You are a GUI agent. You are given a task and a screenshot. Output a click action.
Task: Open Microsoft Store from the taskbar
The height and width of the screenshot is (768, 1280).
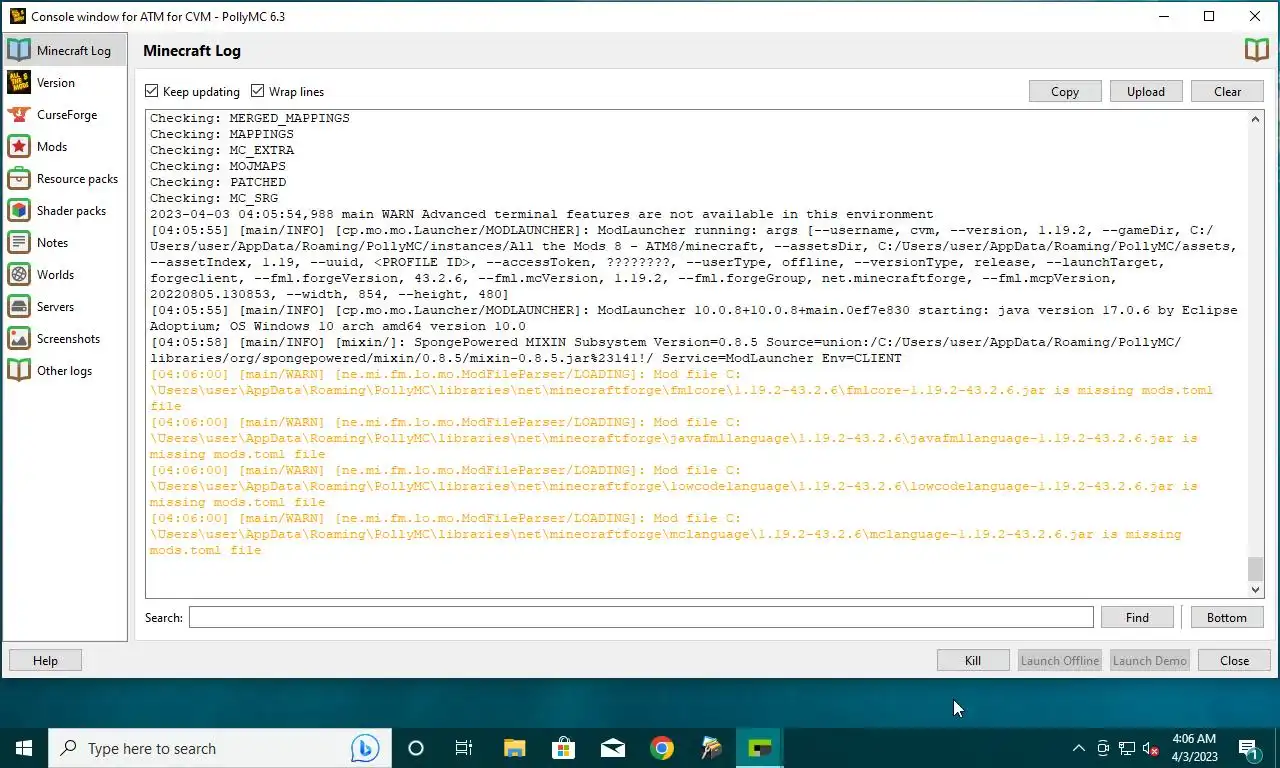(x=563, y=748)
